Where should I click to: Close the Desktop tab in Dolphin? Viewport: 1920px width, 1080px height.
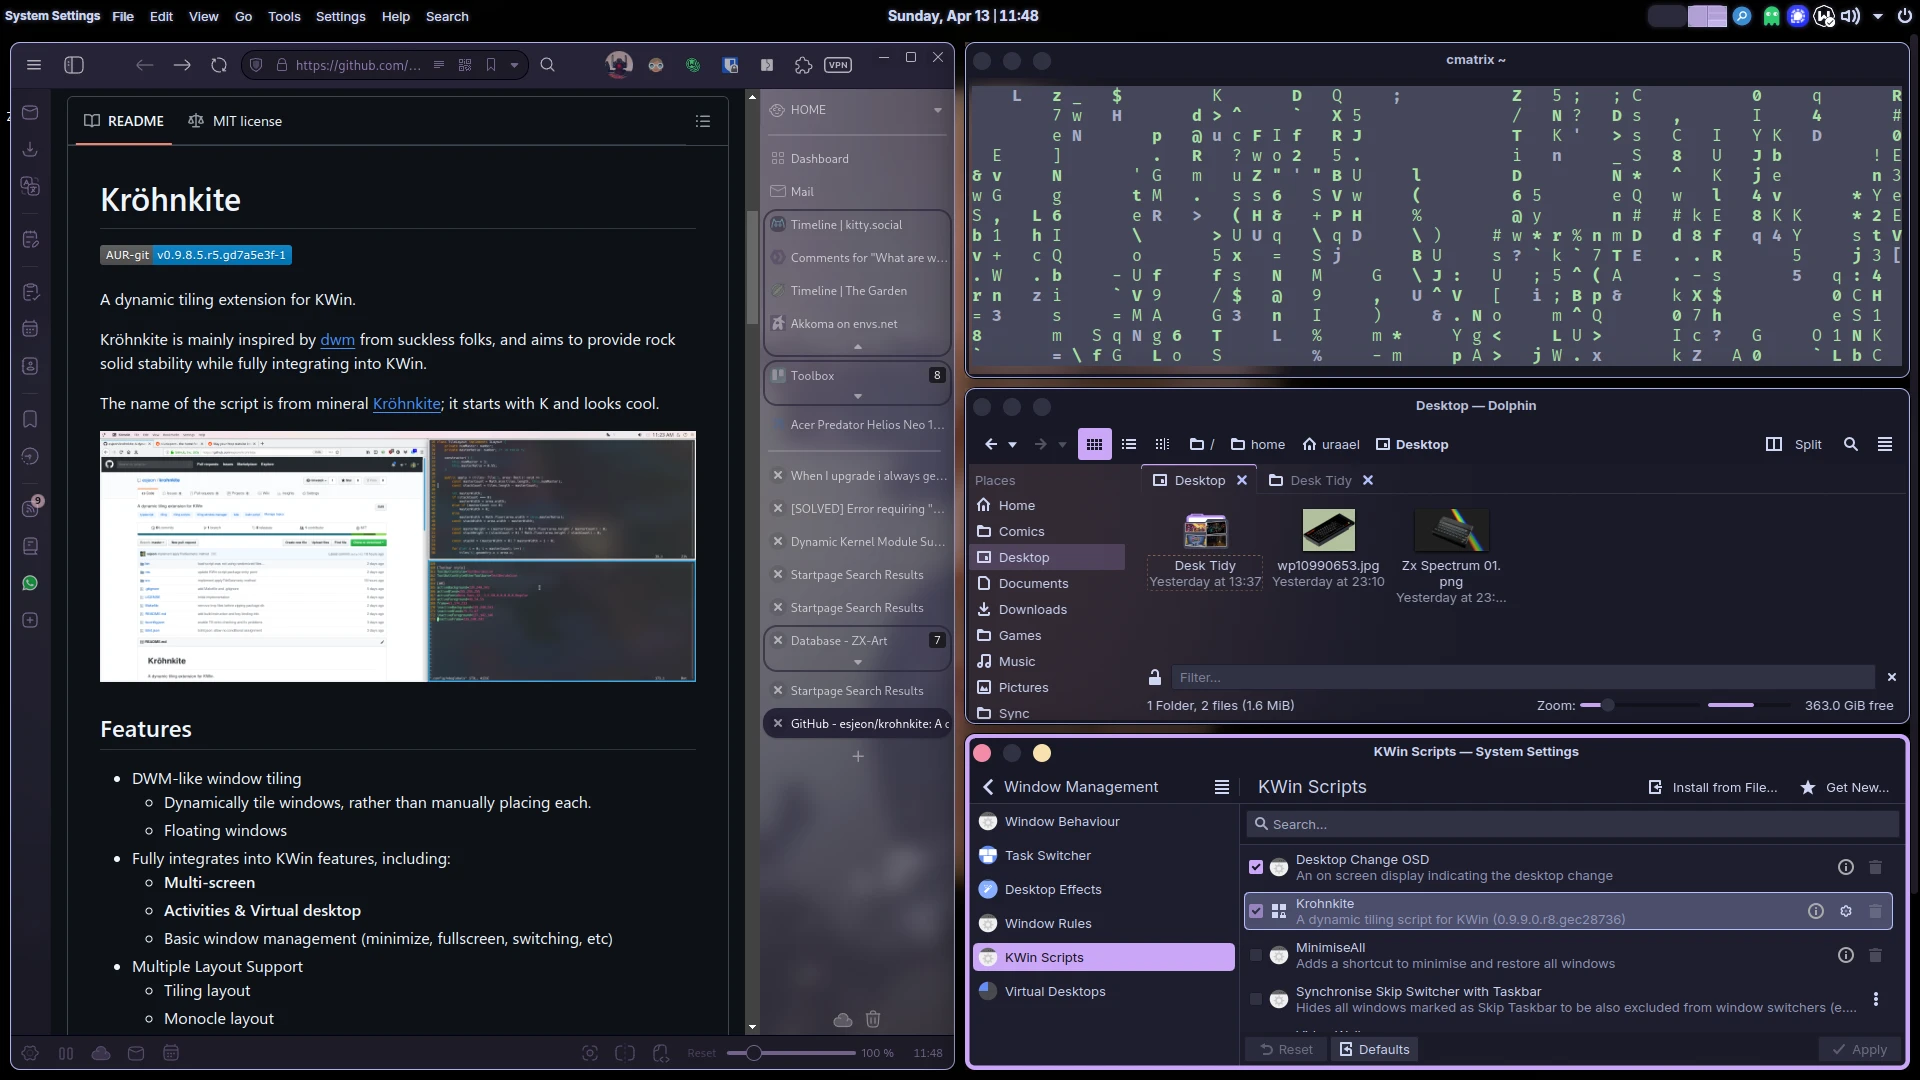coord(1242,480)
